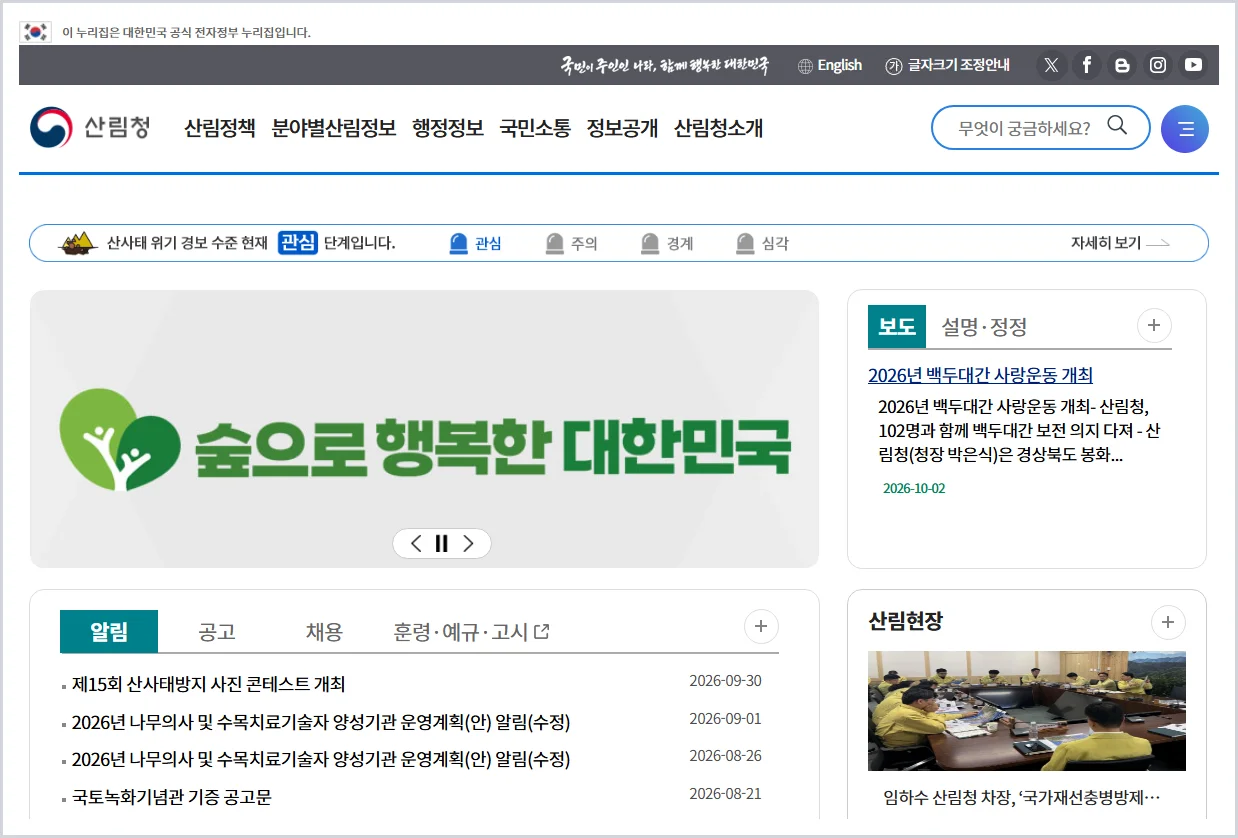This screenshot has height=838, width=1238.
Task: Open the 행정정보 menu
Action: tap(448, 128)
